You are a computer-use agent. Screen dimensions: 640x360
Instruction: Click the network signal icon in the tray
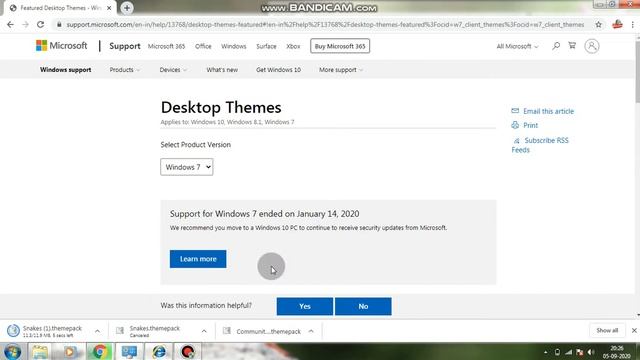[x=569, y=352]
